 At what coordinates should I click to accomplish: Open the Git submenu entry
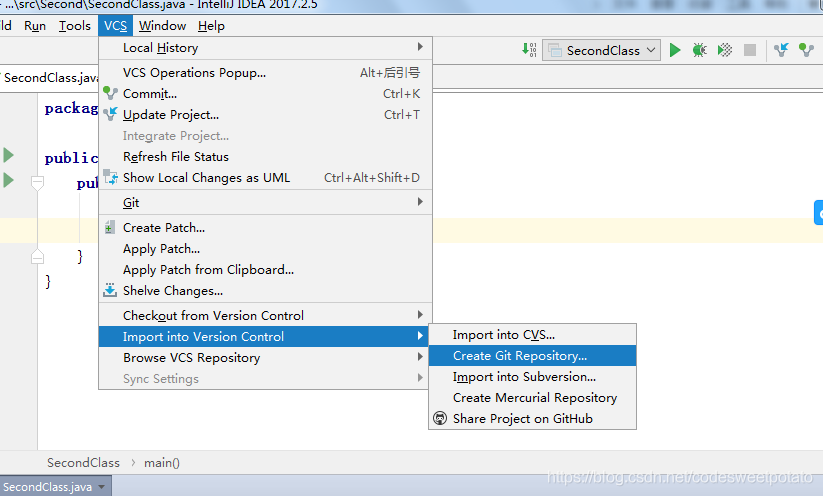265,203
